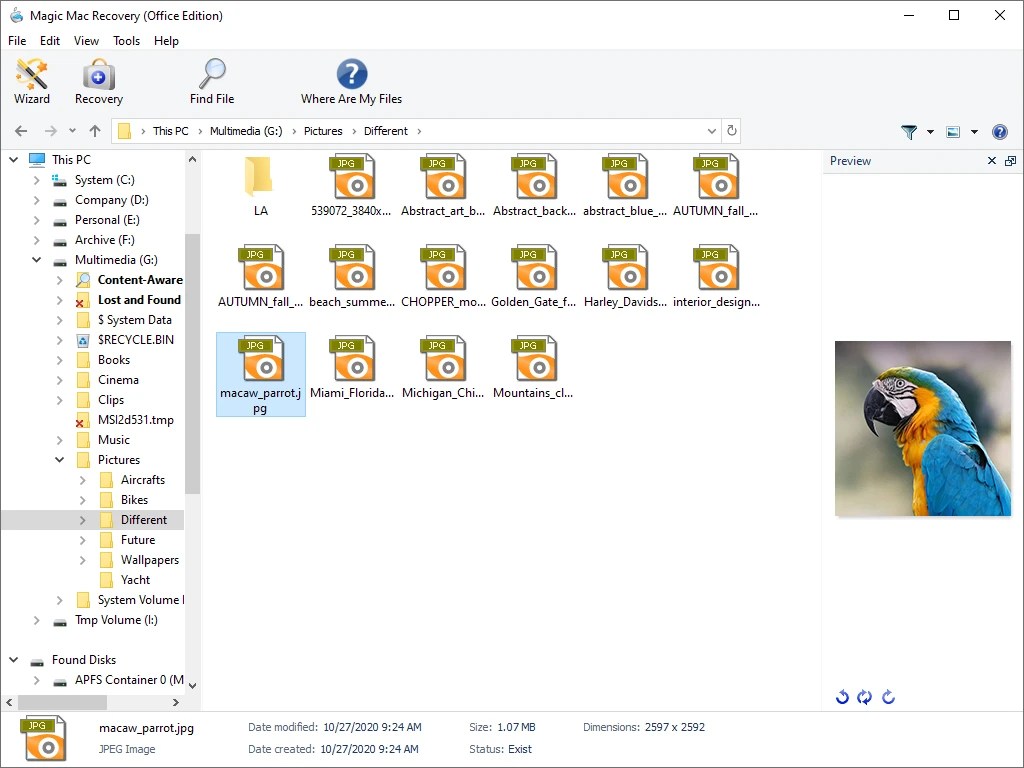Collapse the Multimedia (G:) drive
The width and height of the screenshot is (1024, 768).
pos(36,260)
